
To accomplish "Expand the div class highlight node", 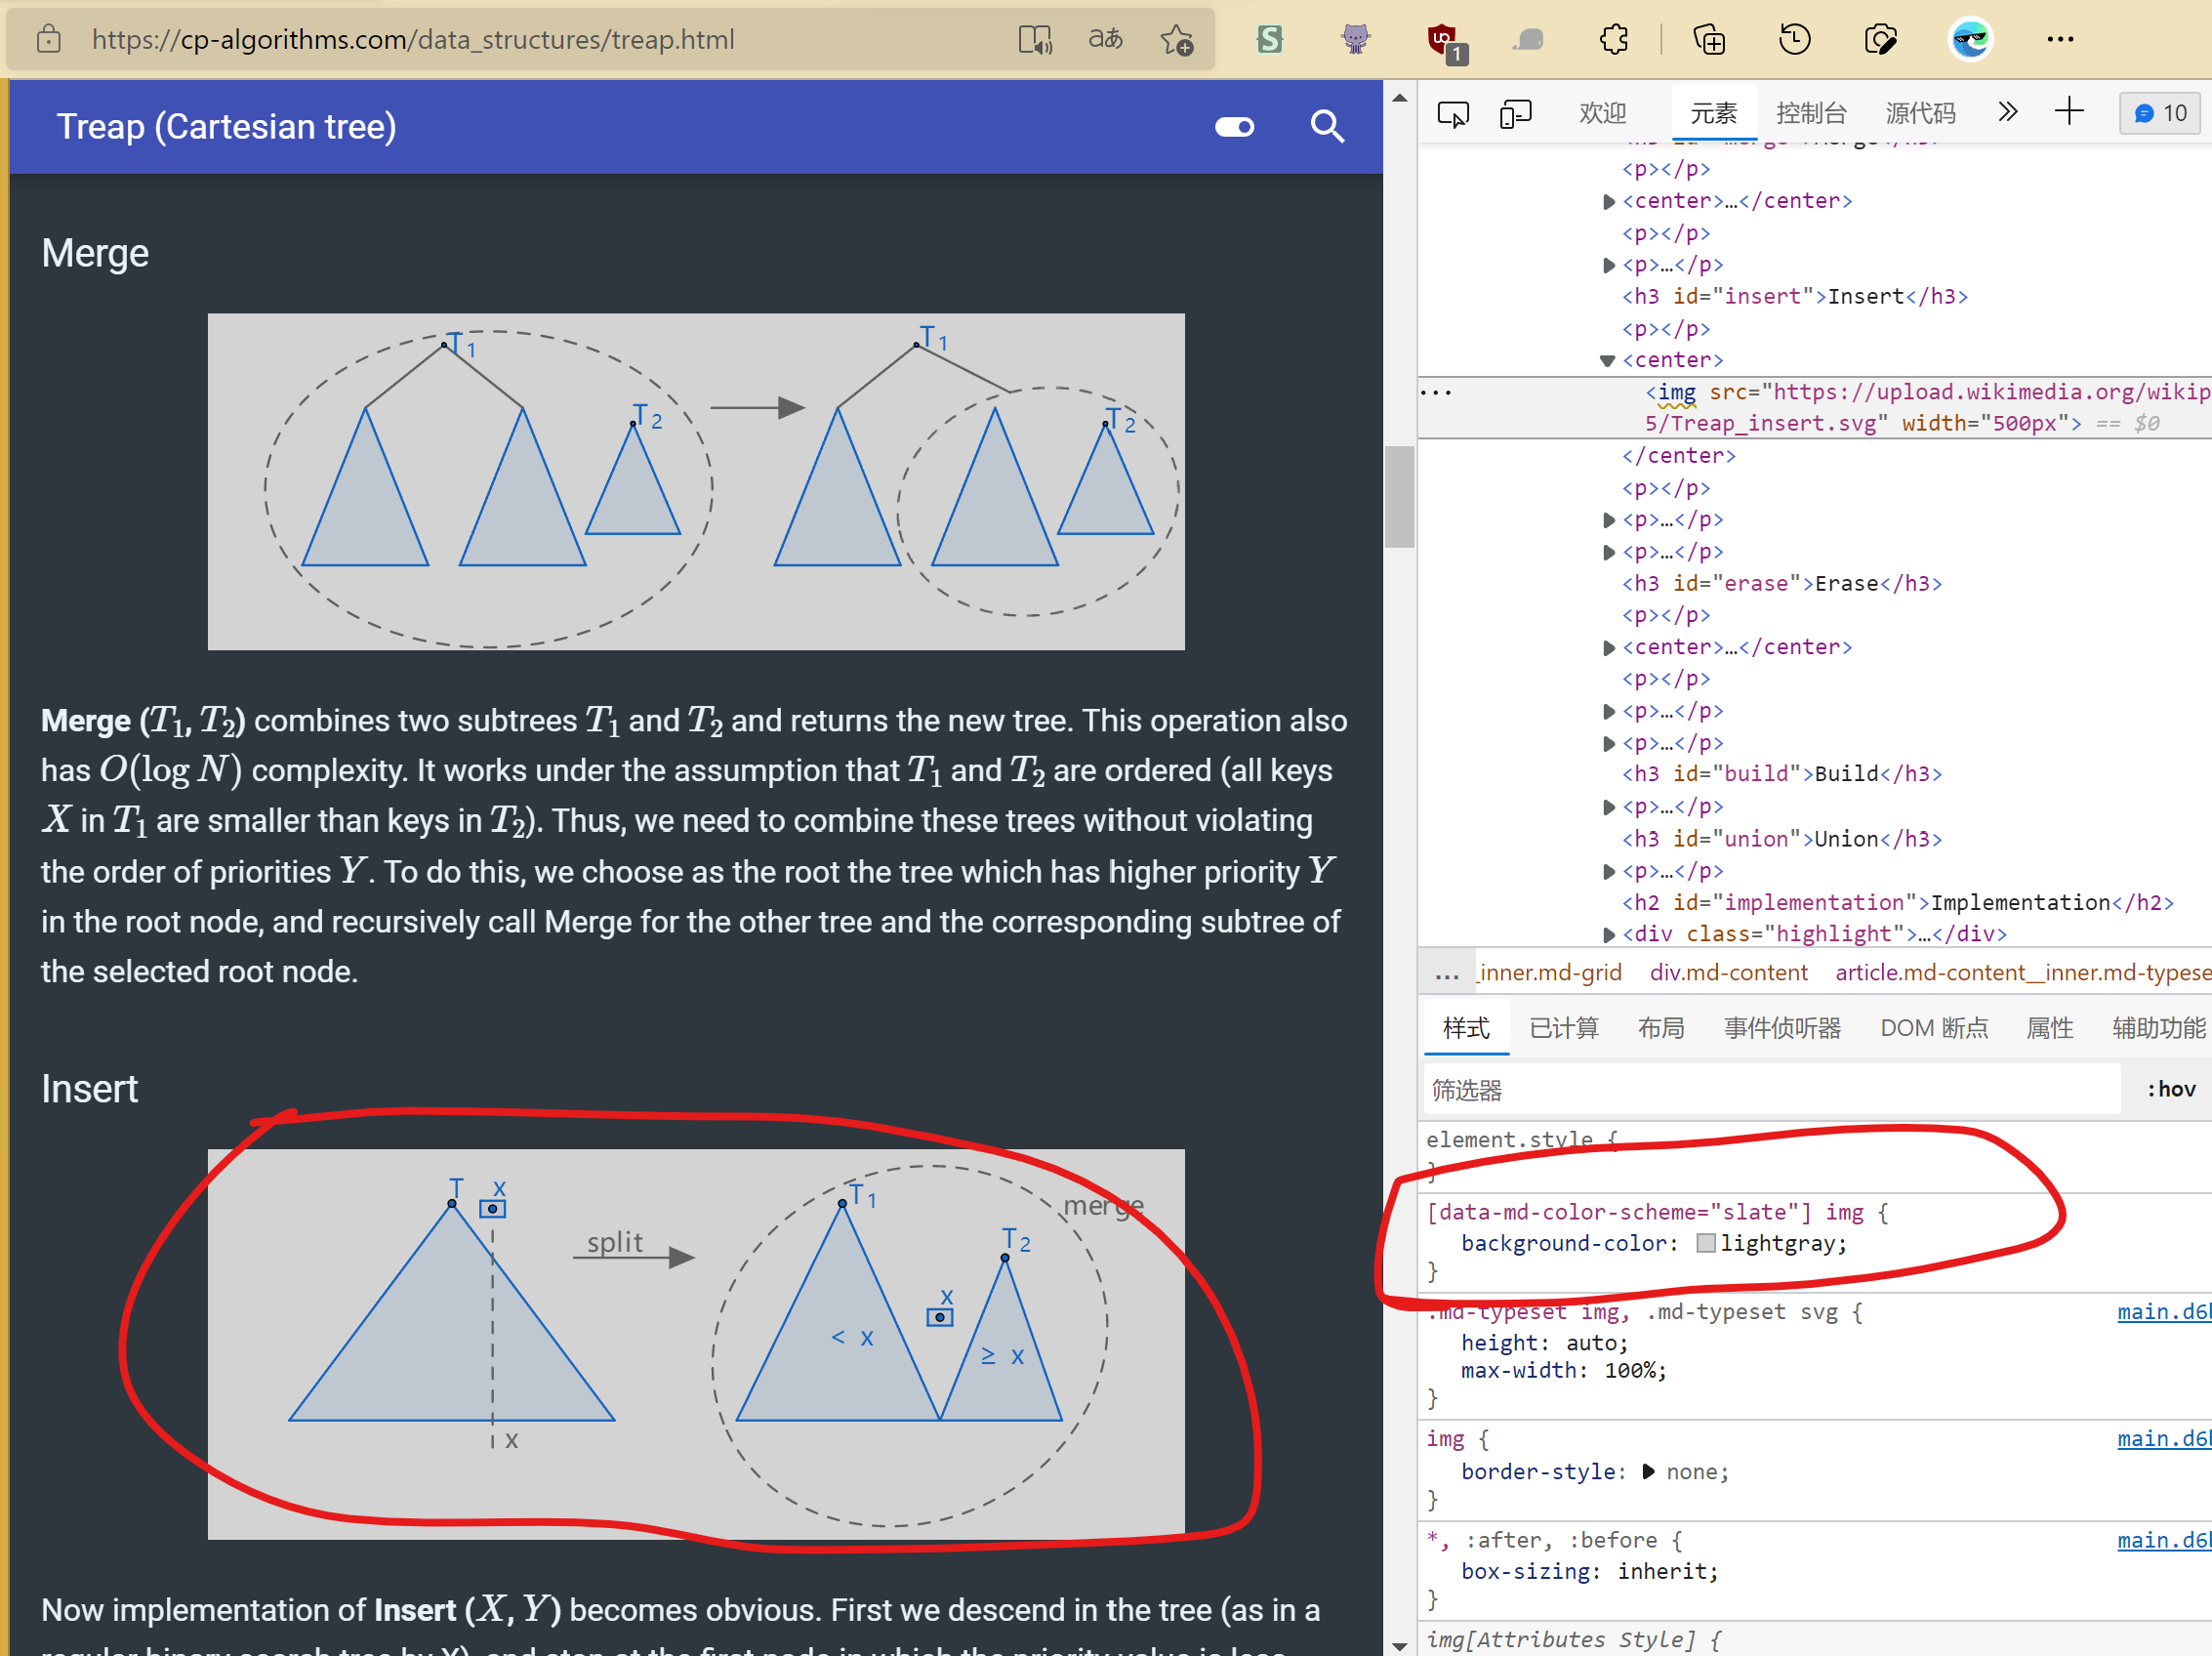I will pyautogui.click(x=1608, y=935).
